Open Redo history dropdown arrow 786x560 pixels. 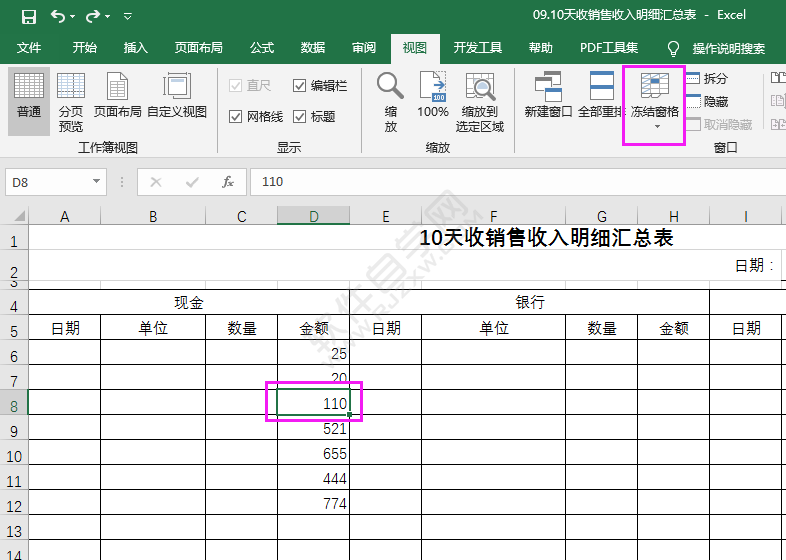pyautogui.click(x=108, y=17)
